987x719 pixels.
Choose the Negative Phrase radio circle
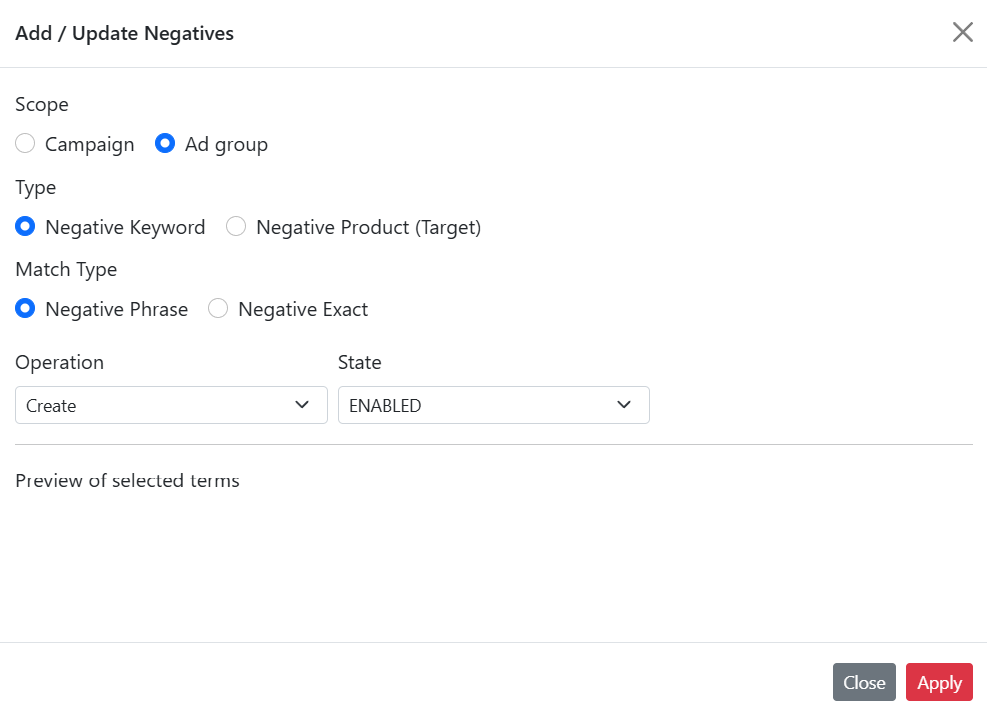(26, 309)
